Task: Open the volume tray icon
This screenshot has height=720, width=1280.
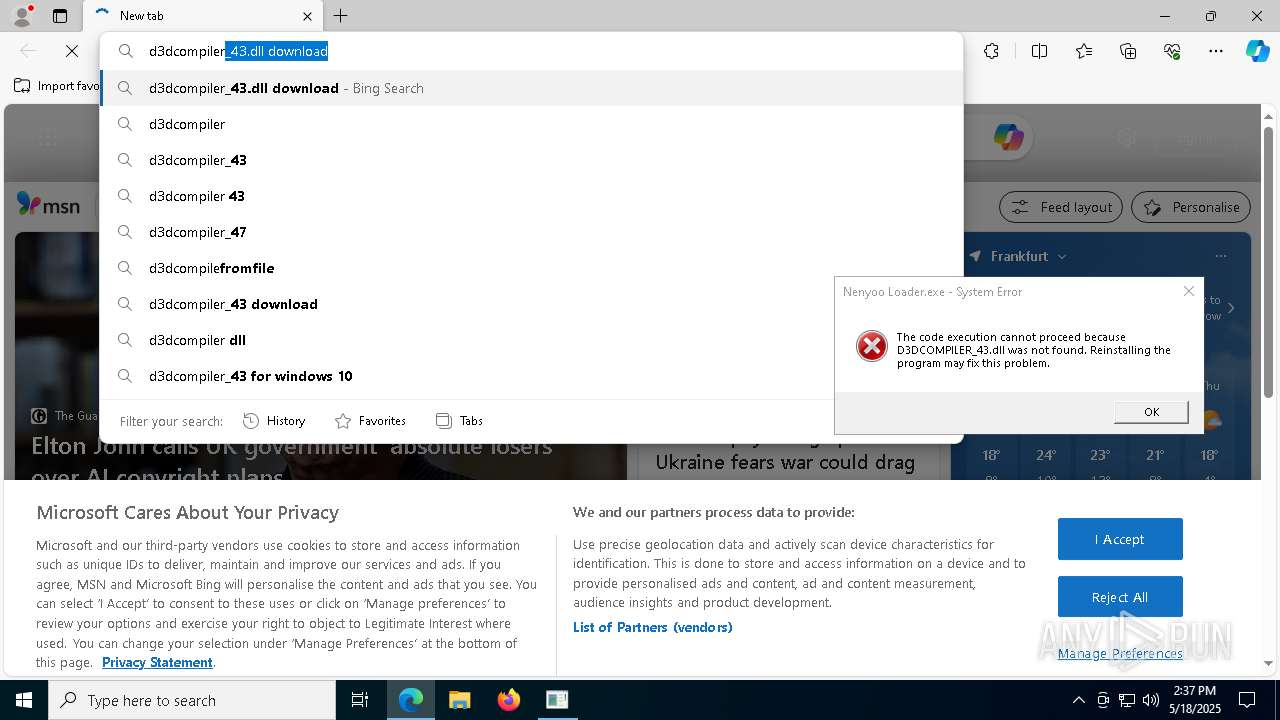Action: [1151, 700]
